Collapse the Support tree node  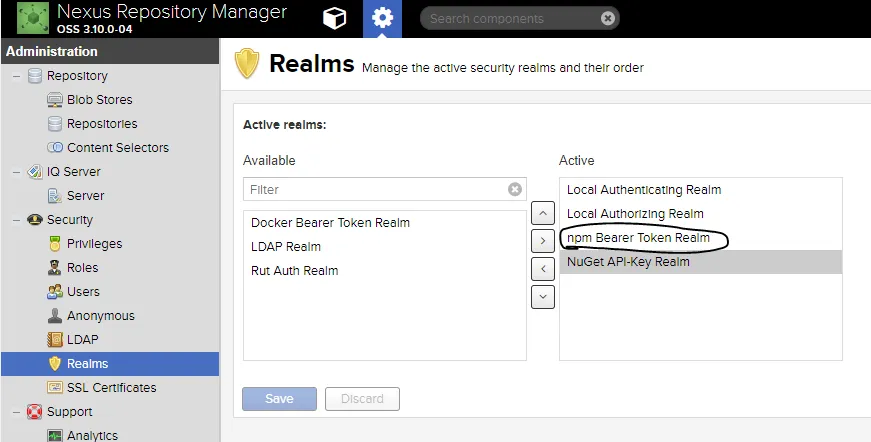[x=16, y=412]
